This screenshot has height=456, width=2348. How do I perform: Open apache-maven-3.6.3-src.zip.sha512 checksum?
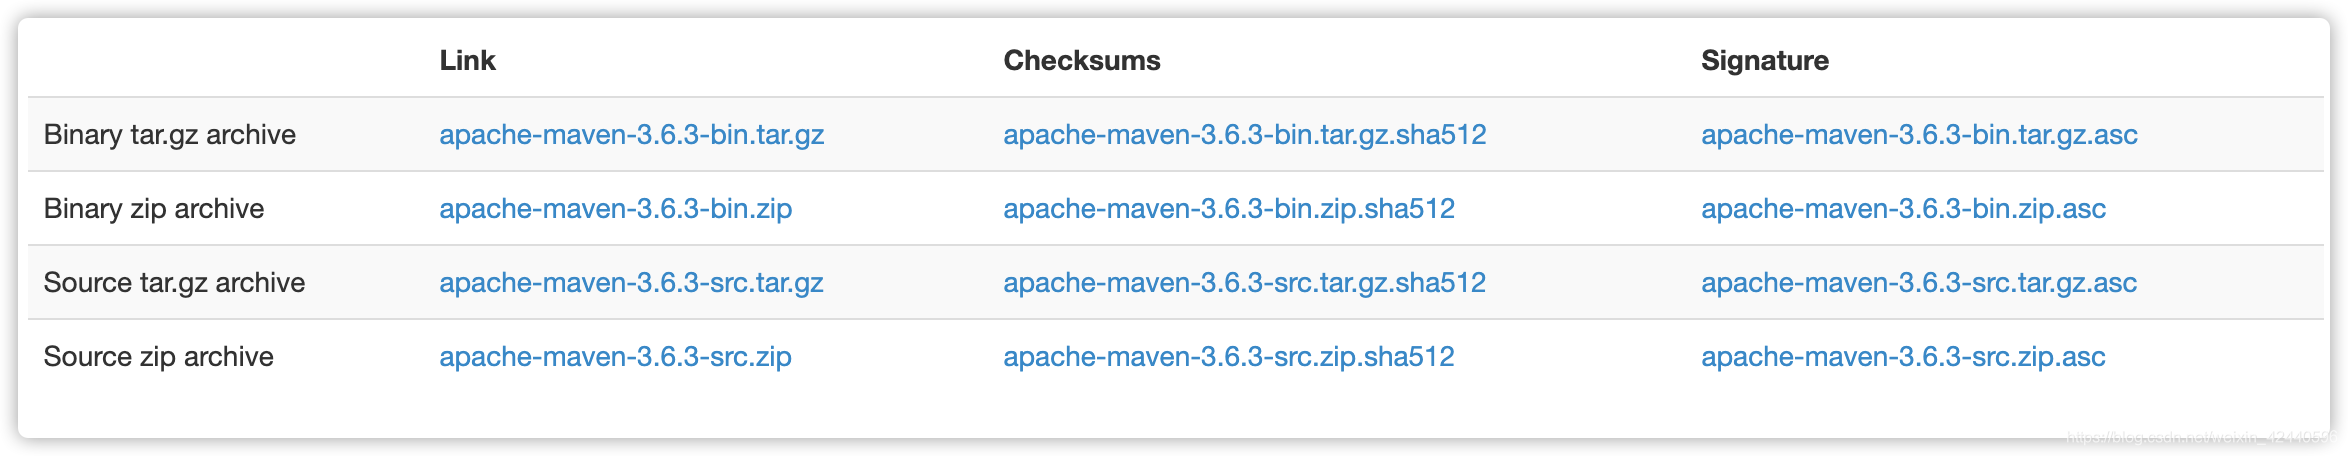coord(1229,357)
